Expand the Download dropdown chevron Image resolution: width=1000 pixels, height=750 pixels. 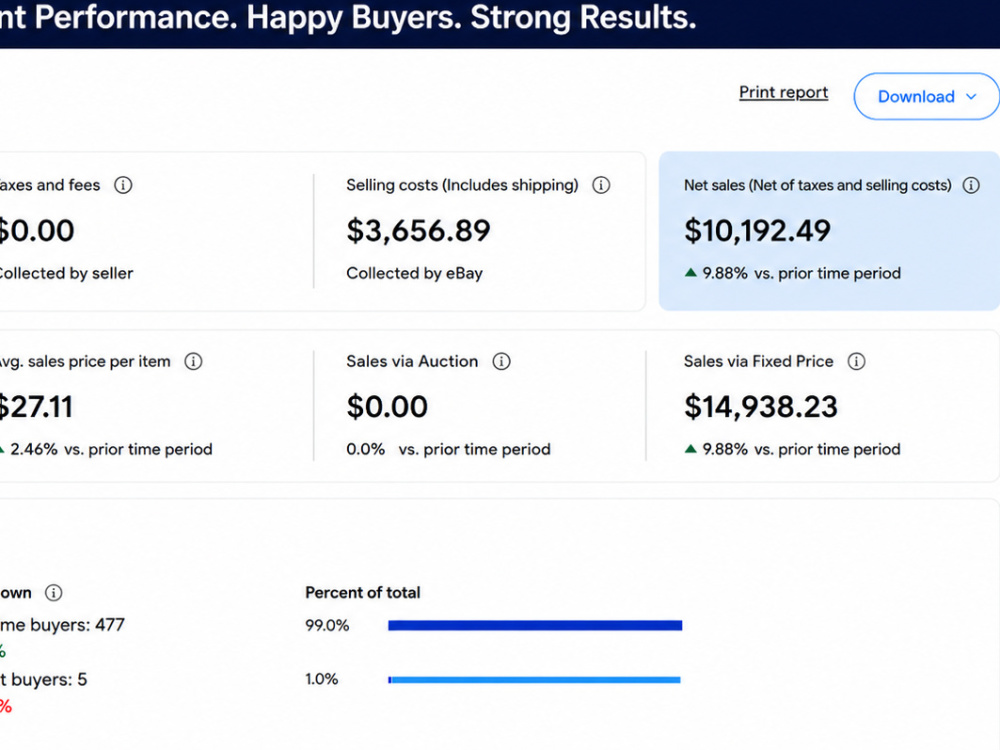pos(971,96)
